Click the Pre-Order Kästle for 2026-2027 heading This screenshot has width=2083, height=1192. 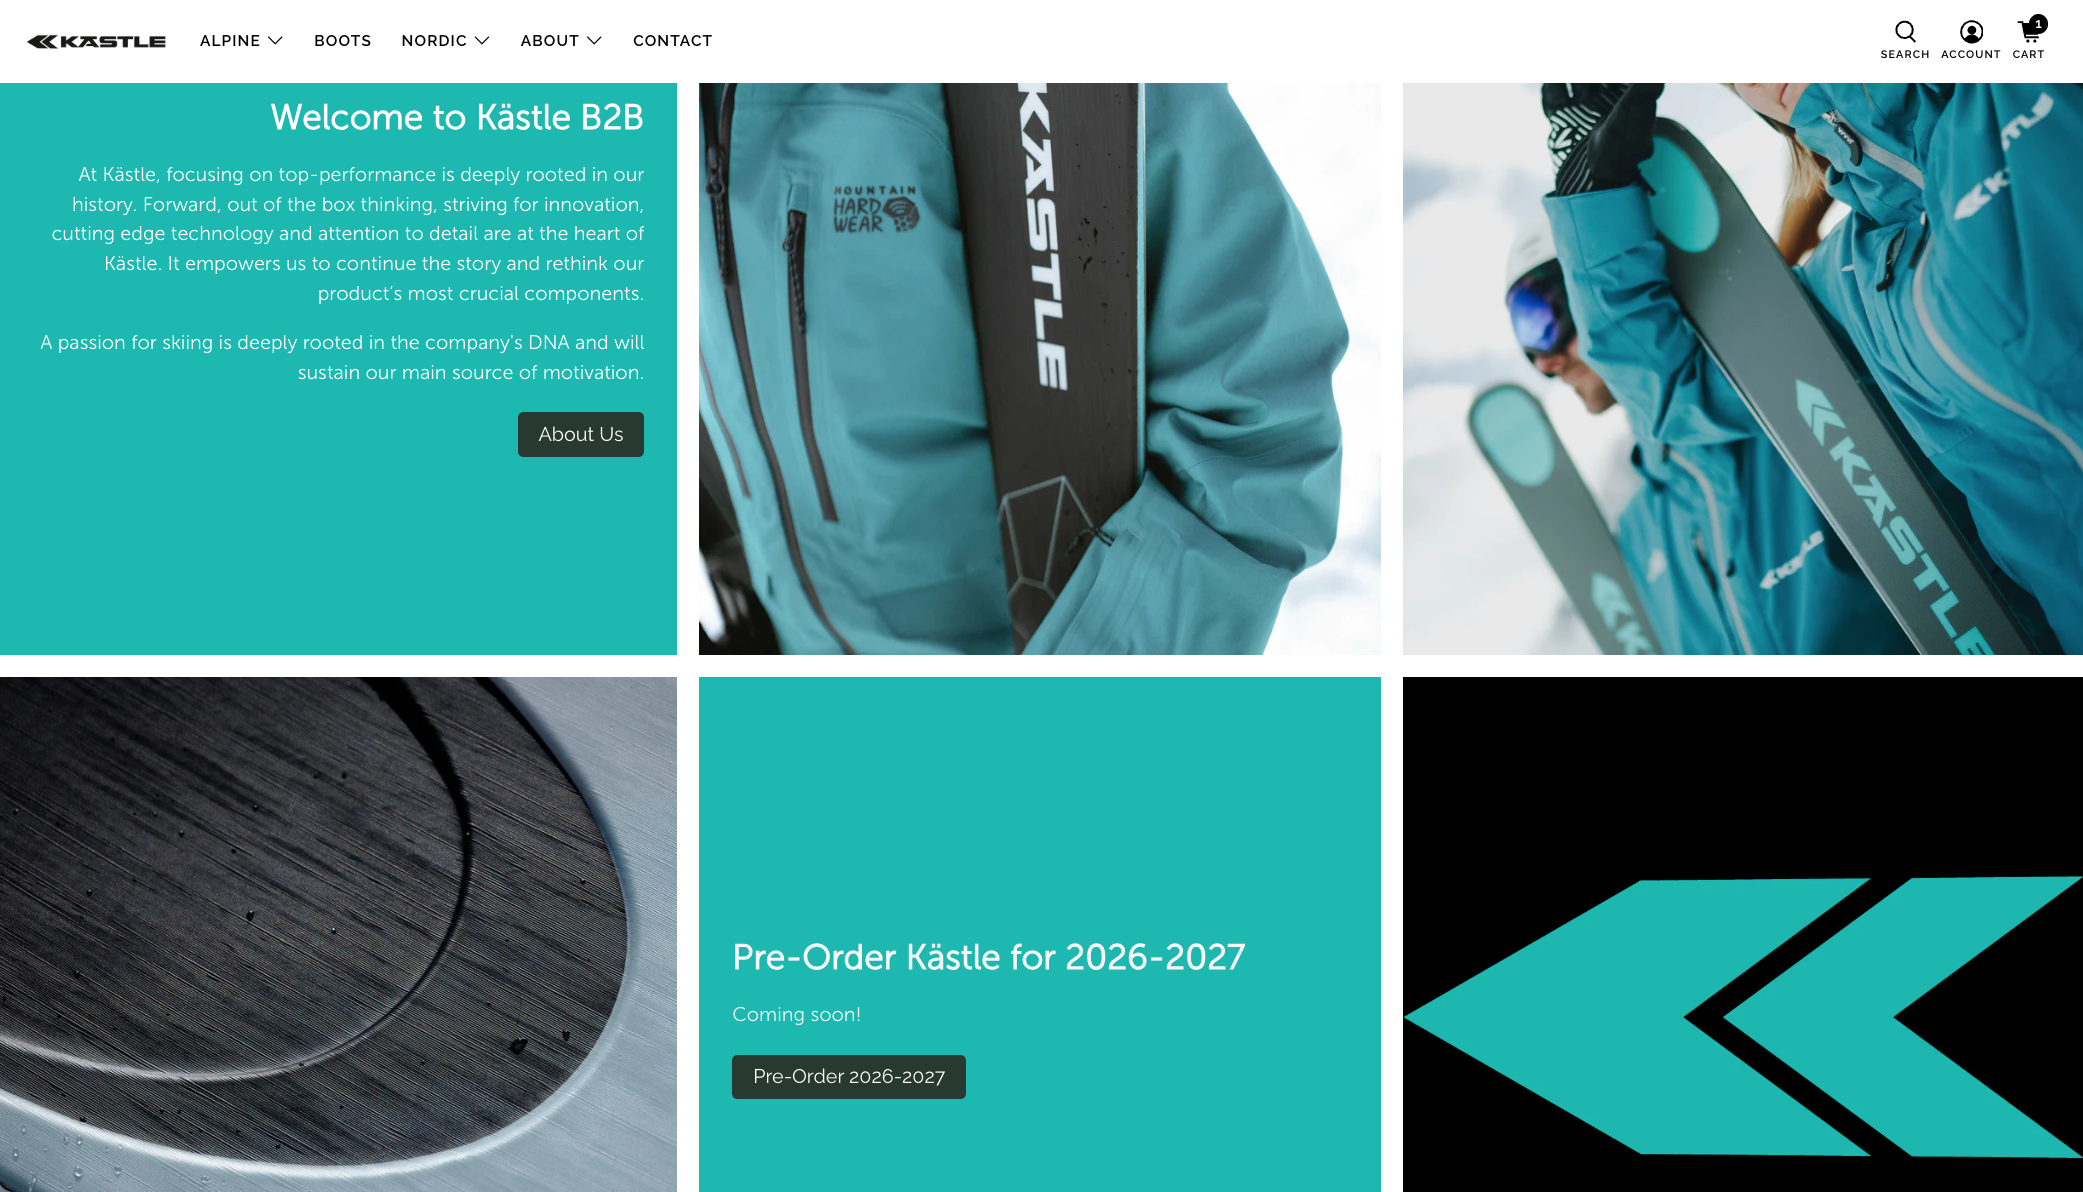989,957
